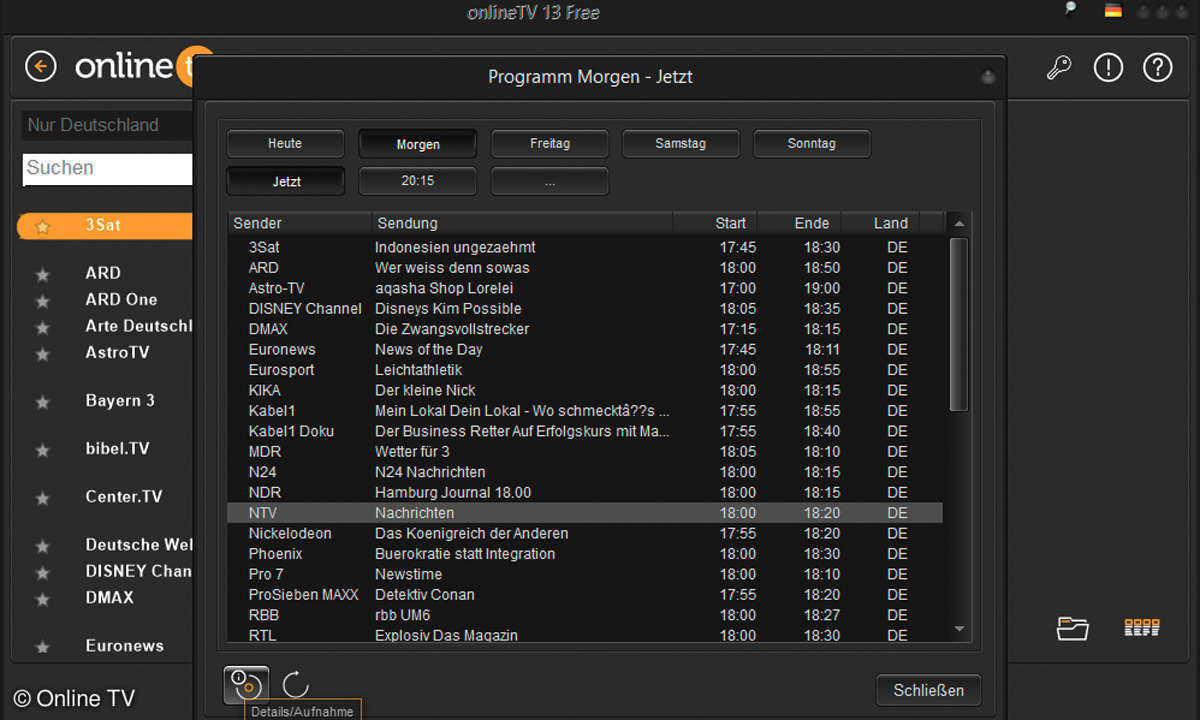Sort by the Land column header

(881, 223)
